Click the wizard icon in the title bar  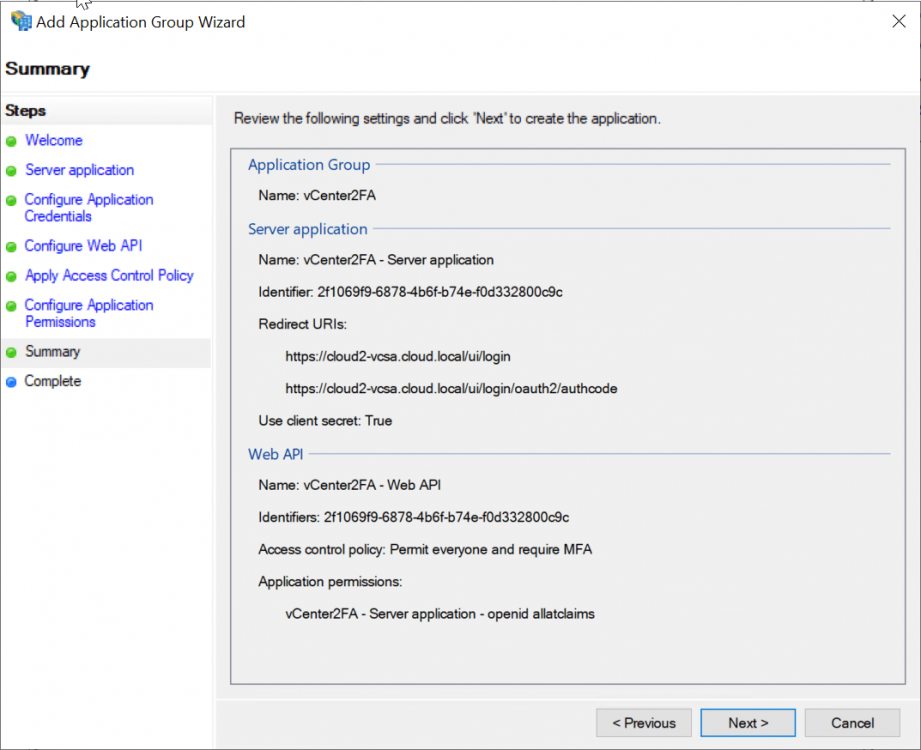pos(21,21)
